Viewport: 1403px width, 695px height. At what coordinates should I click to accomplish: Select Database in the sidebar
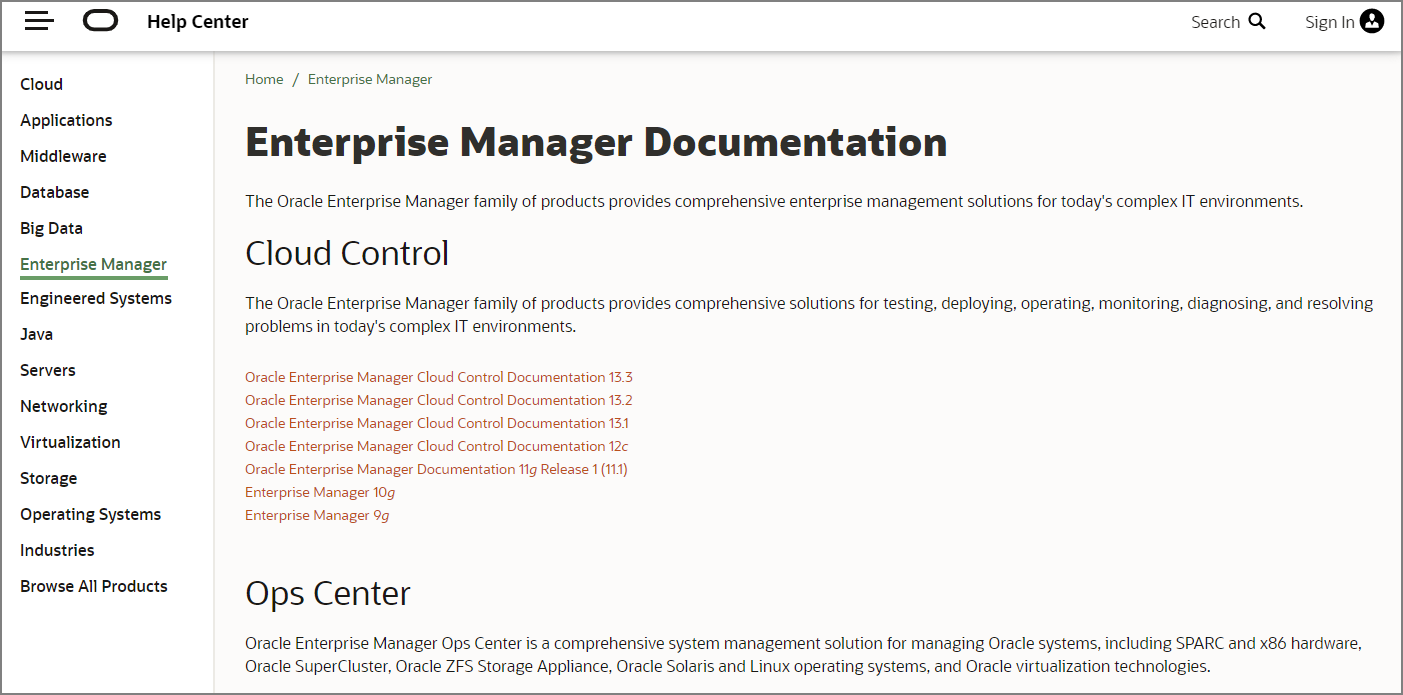click(54, 192)
